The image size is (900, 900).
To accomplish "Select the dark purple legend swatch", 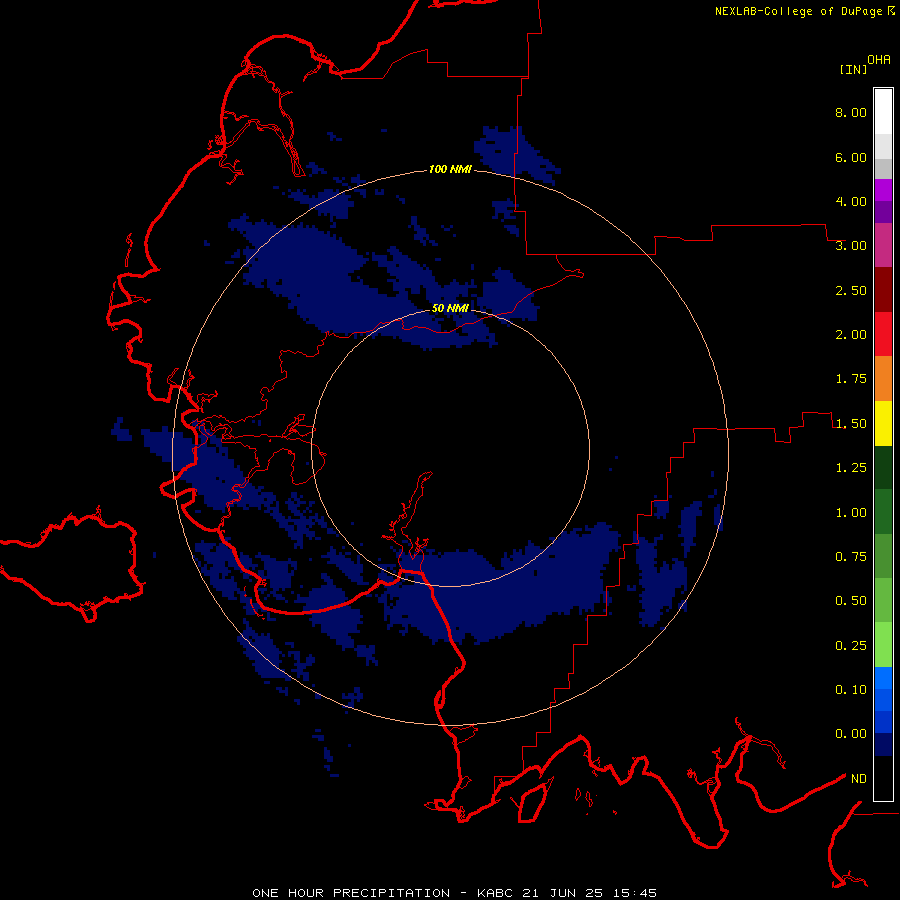I will (x=883, y=212).
